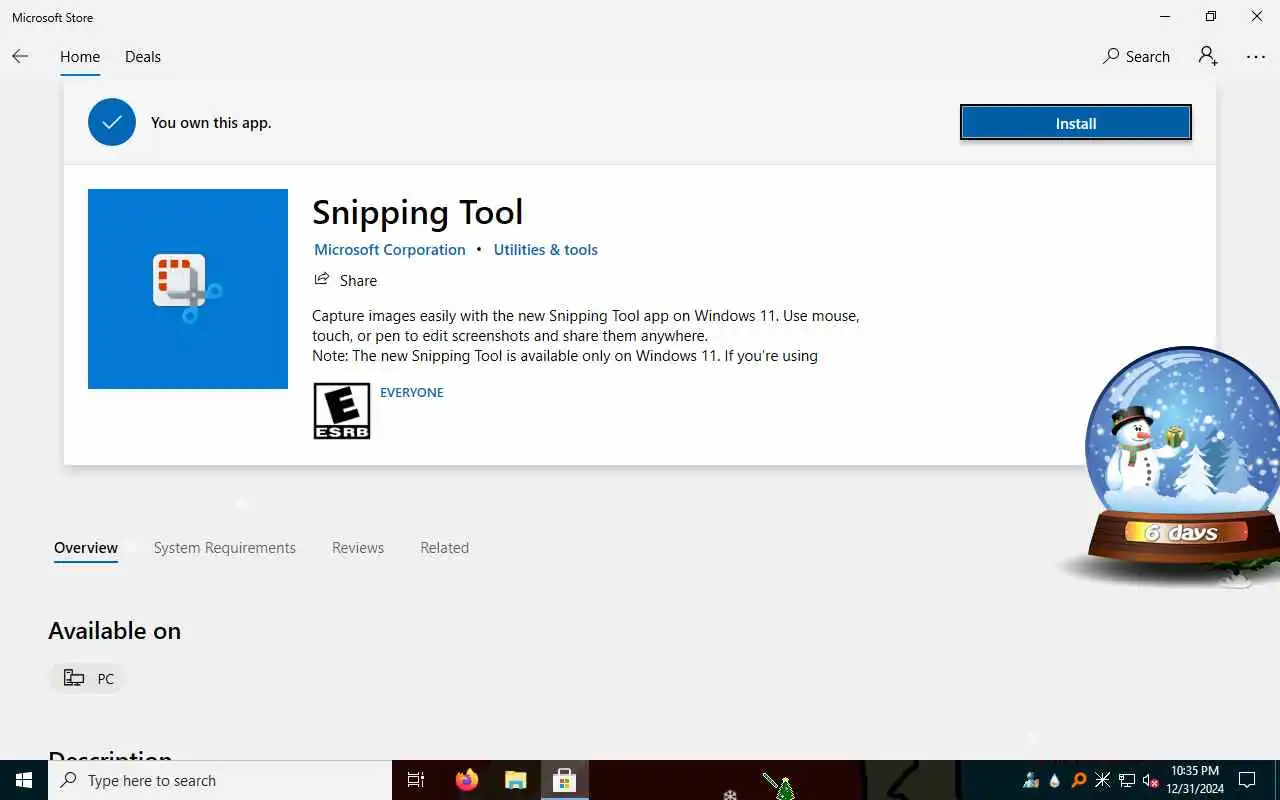The width and height of the screenshot is (1280, 800).
Task: Show the Related tab
Action: click(445, 548)
